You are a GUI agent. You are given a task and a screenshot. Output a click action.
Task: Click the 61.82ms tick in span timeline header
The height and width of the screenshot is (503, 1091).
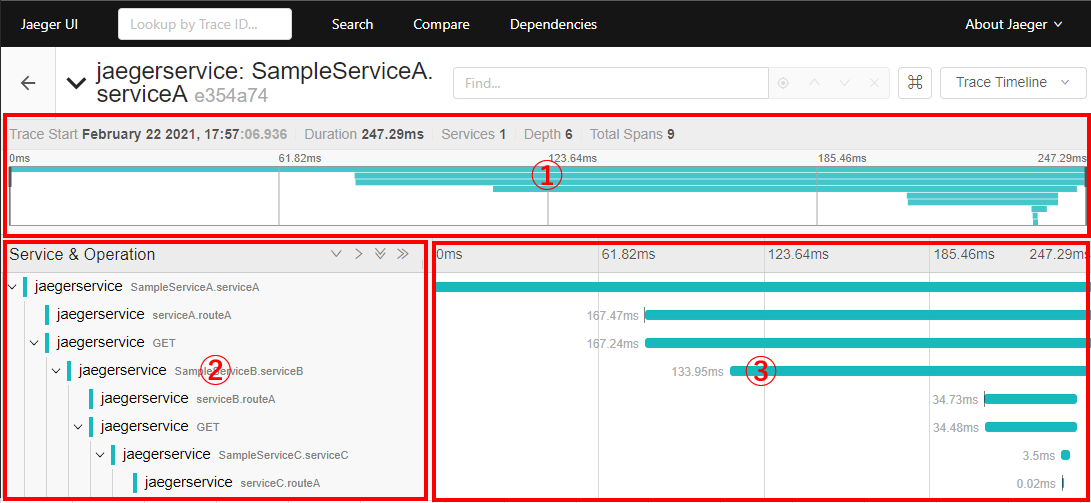[x=628, y=254]
